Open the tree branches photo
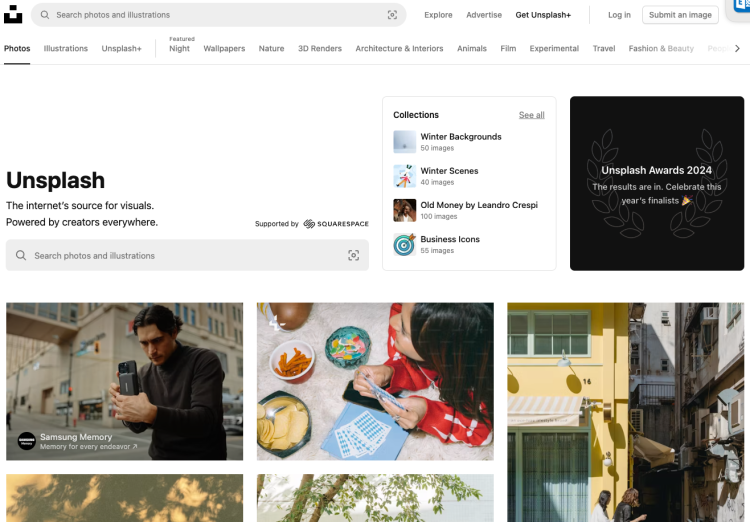Screen dimensions: 750x522 point(375,498)
